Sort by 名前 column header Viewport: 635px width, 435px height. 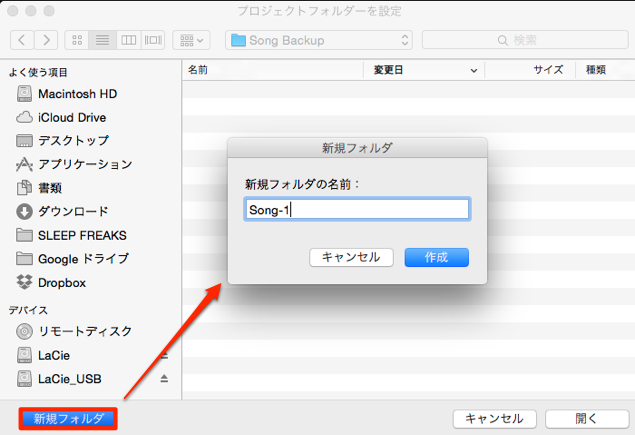click(x=273, y=70)
